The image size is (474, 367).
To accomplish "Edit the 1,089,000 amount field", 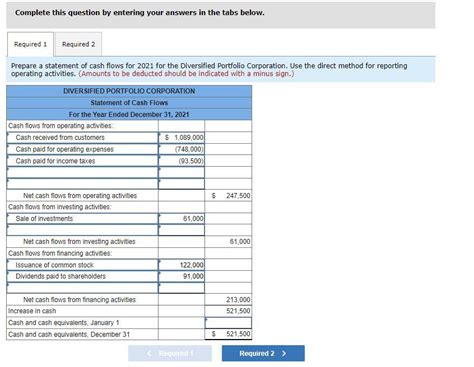I will click(181, 138).
